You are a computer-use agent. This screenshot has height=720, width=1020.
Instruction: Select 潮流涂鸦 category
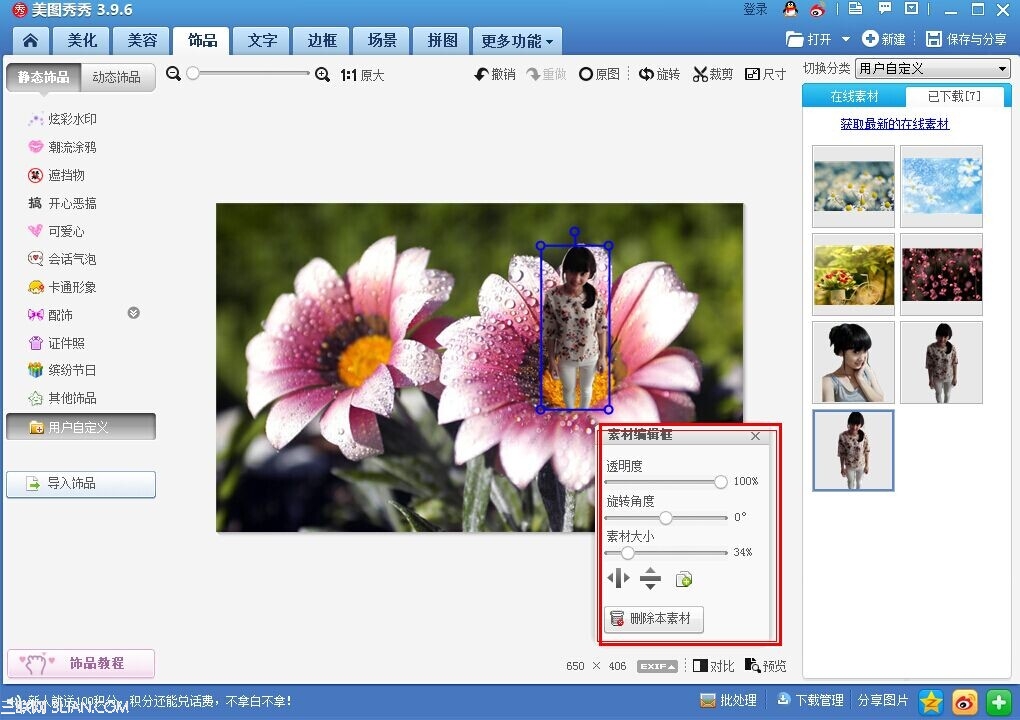[x=62, y=147]
